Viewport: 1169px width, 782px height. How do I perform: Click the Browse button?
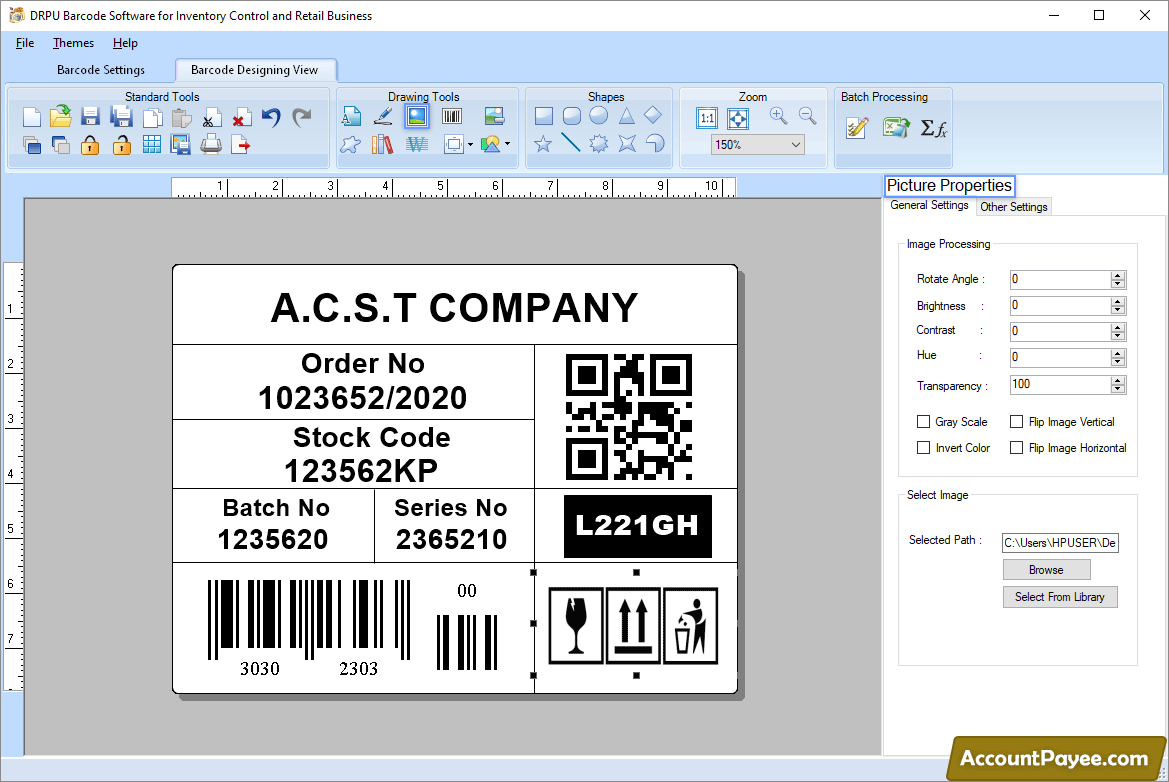(x=1046, y=570)
